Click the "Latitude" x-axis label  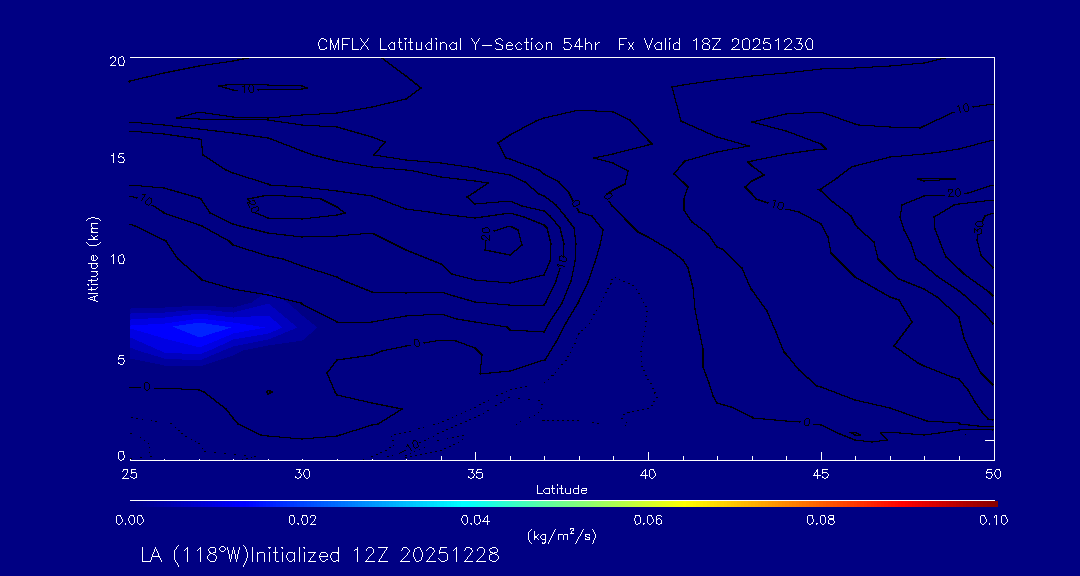coord(562,490)
